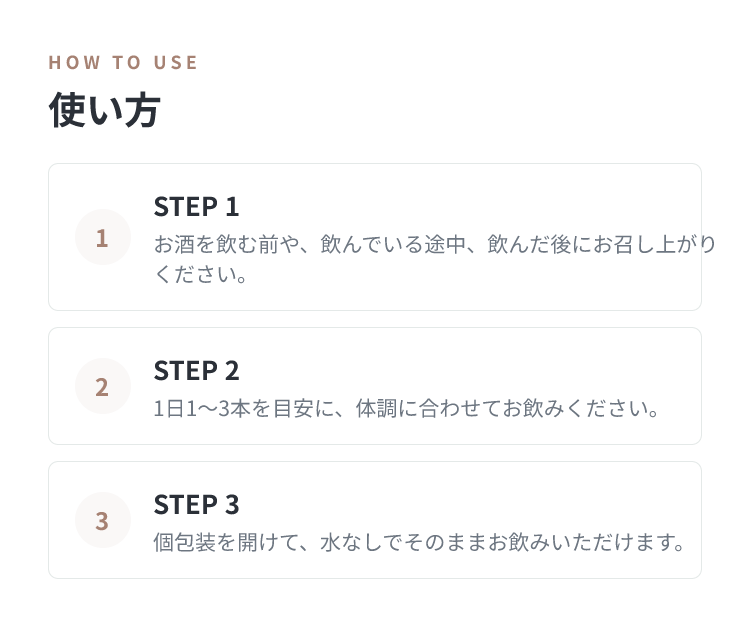
Task: Click the ください。 line in step 1
Action: point(200,275)
